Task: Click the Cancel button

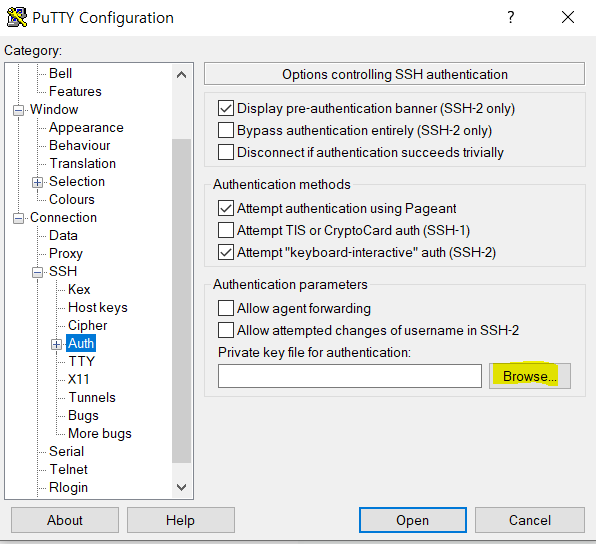Action: 530,520
